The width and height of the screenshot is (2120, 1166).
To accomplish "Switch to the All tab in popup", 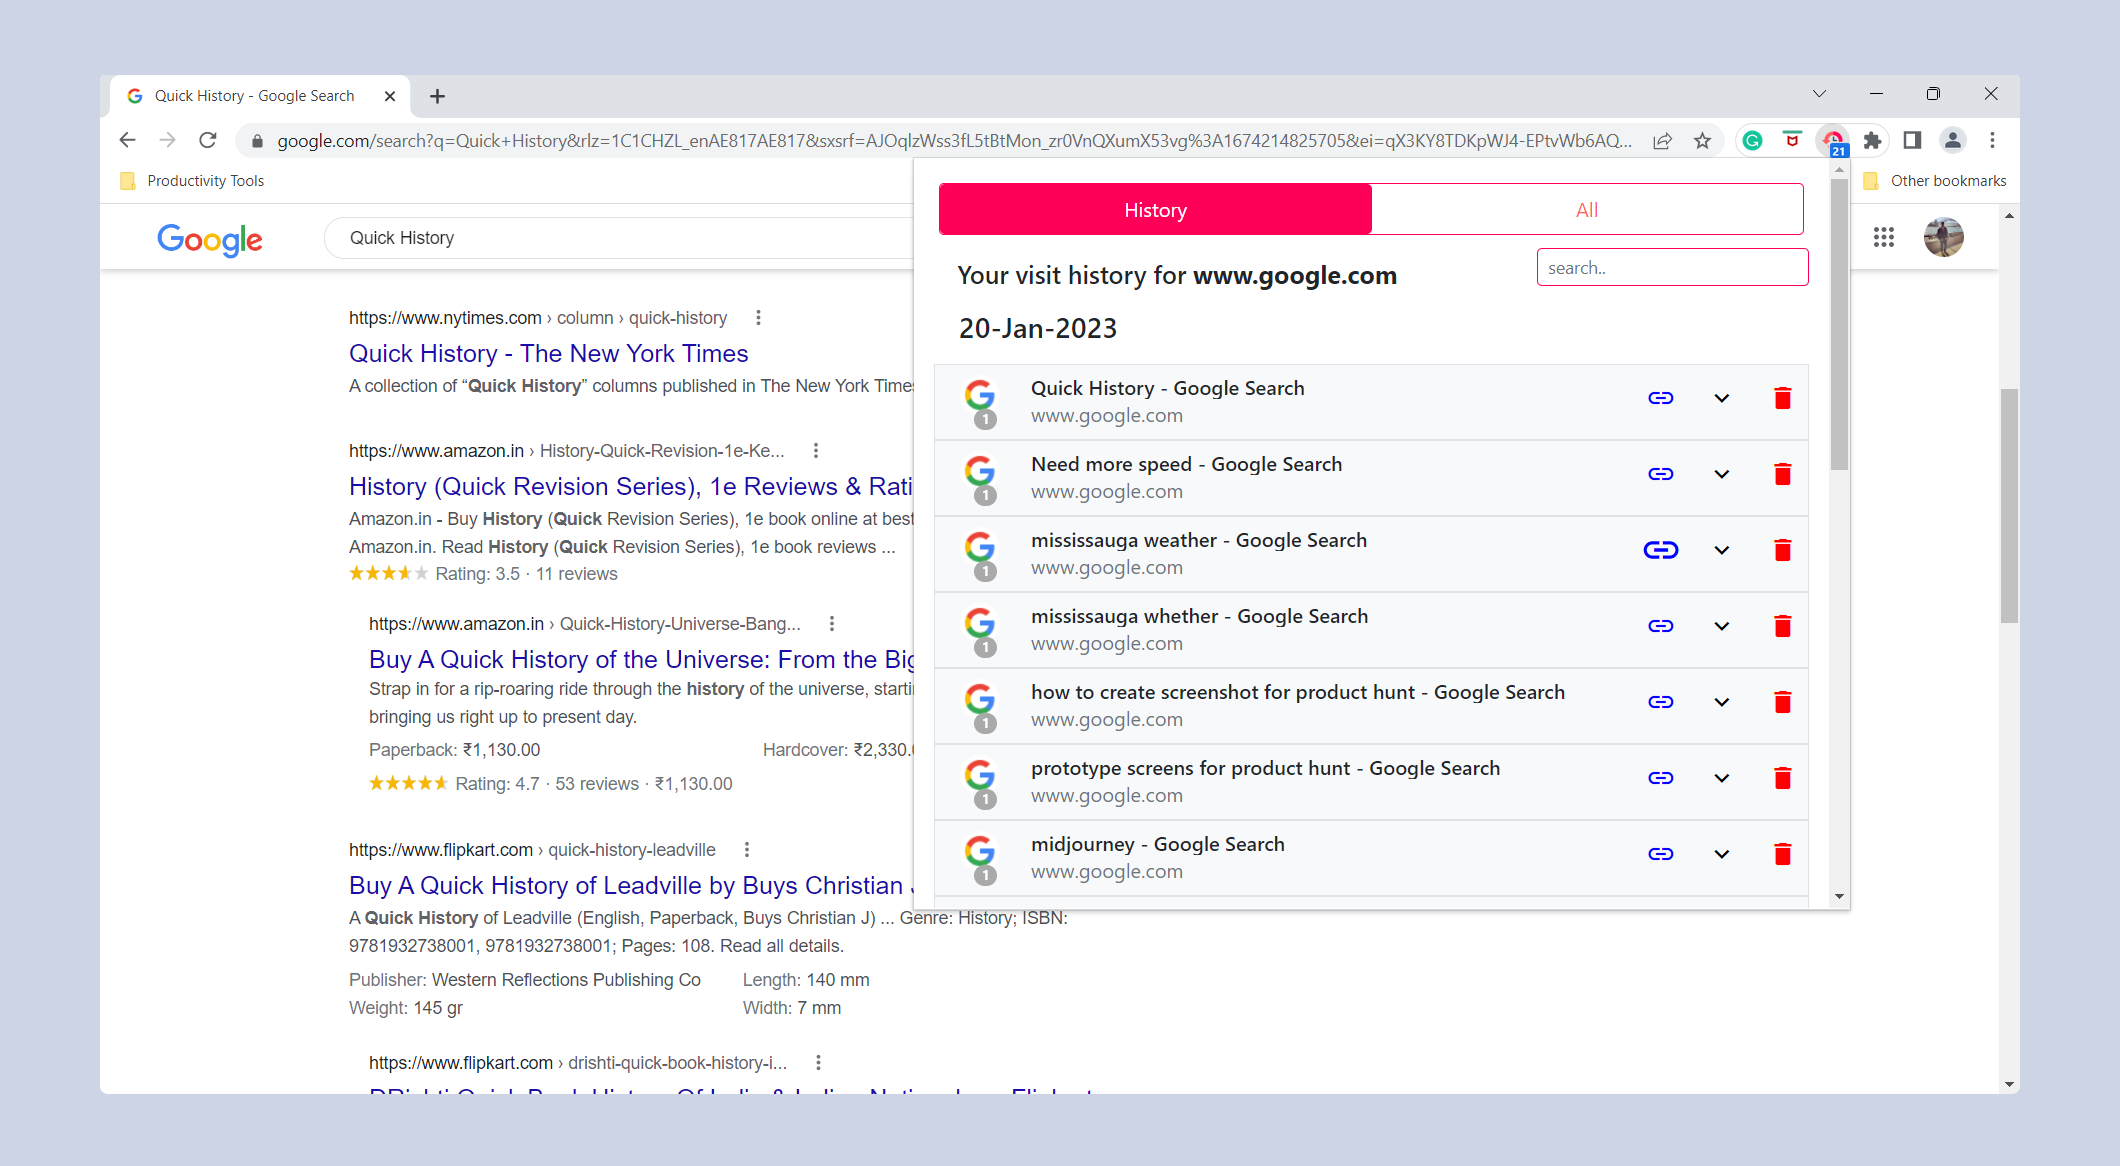I will [1587, 210].
